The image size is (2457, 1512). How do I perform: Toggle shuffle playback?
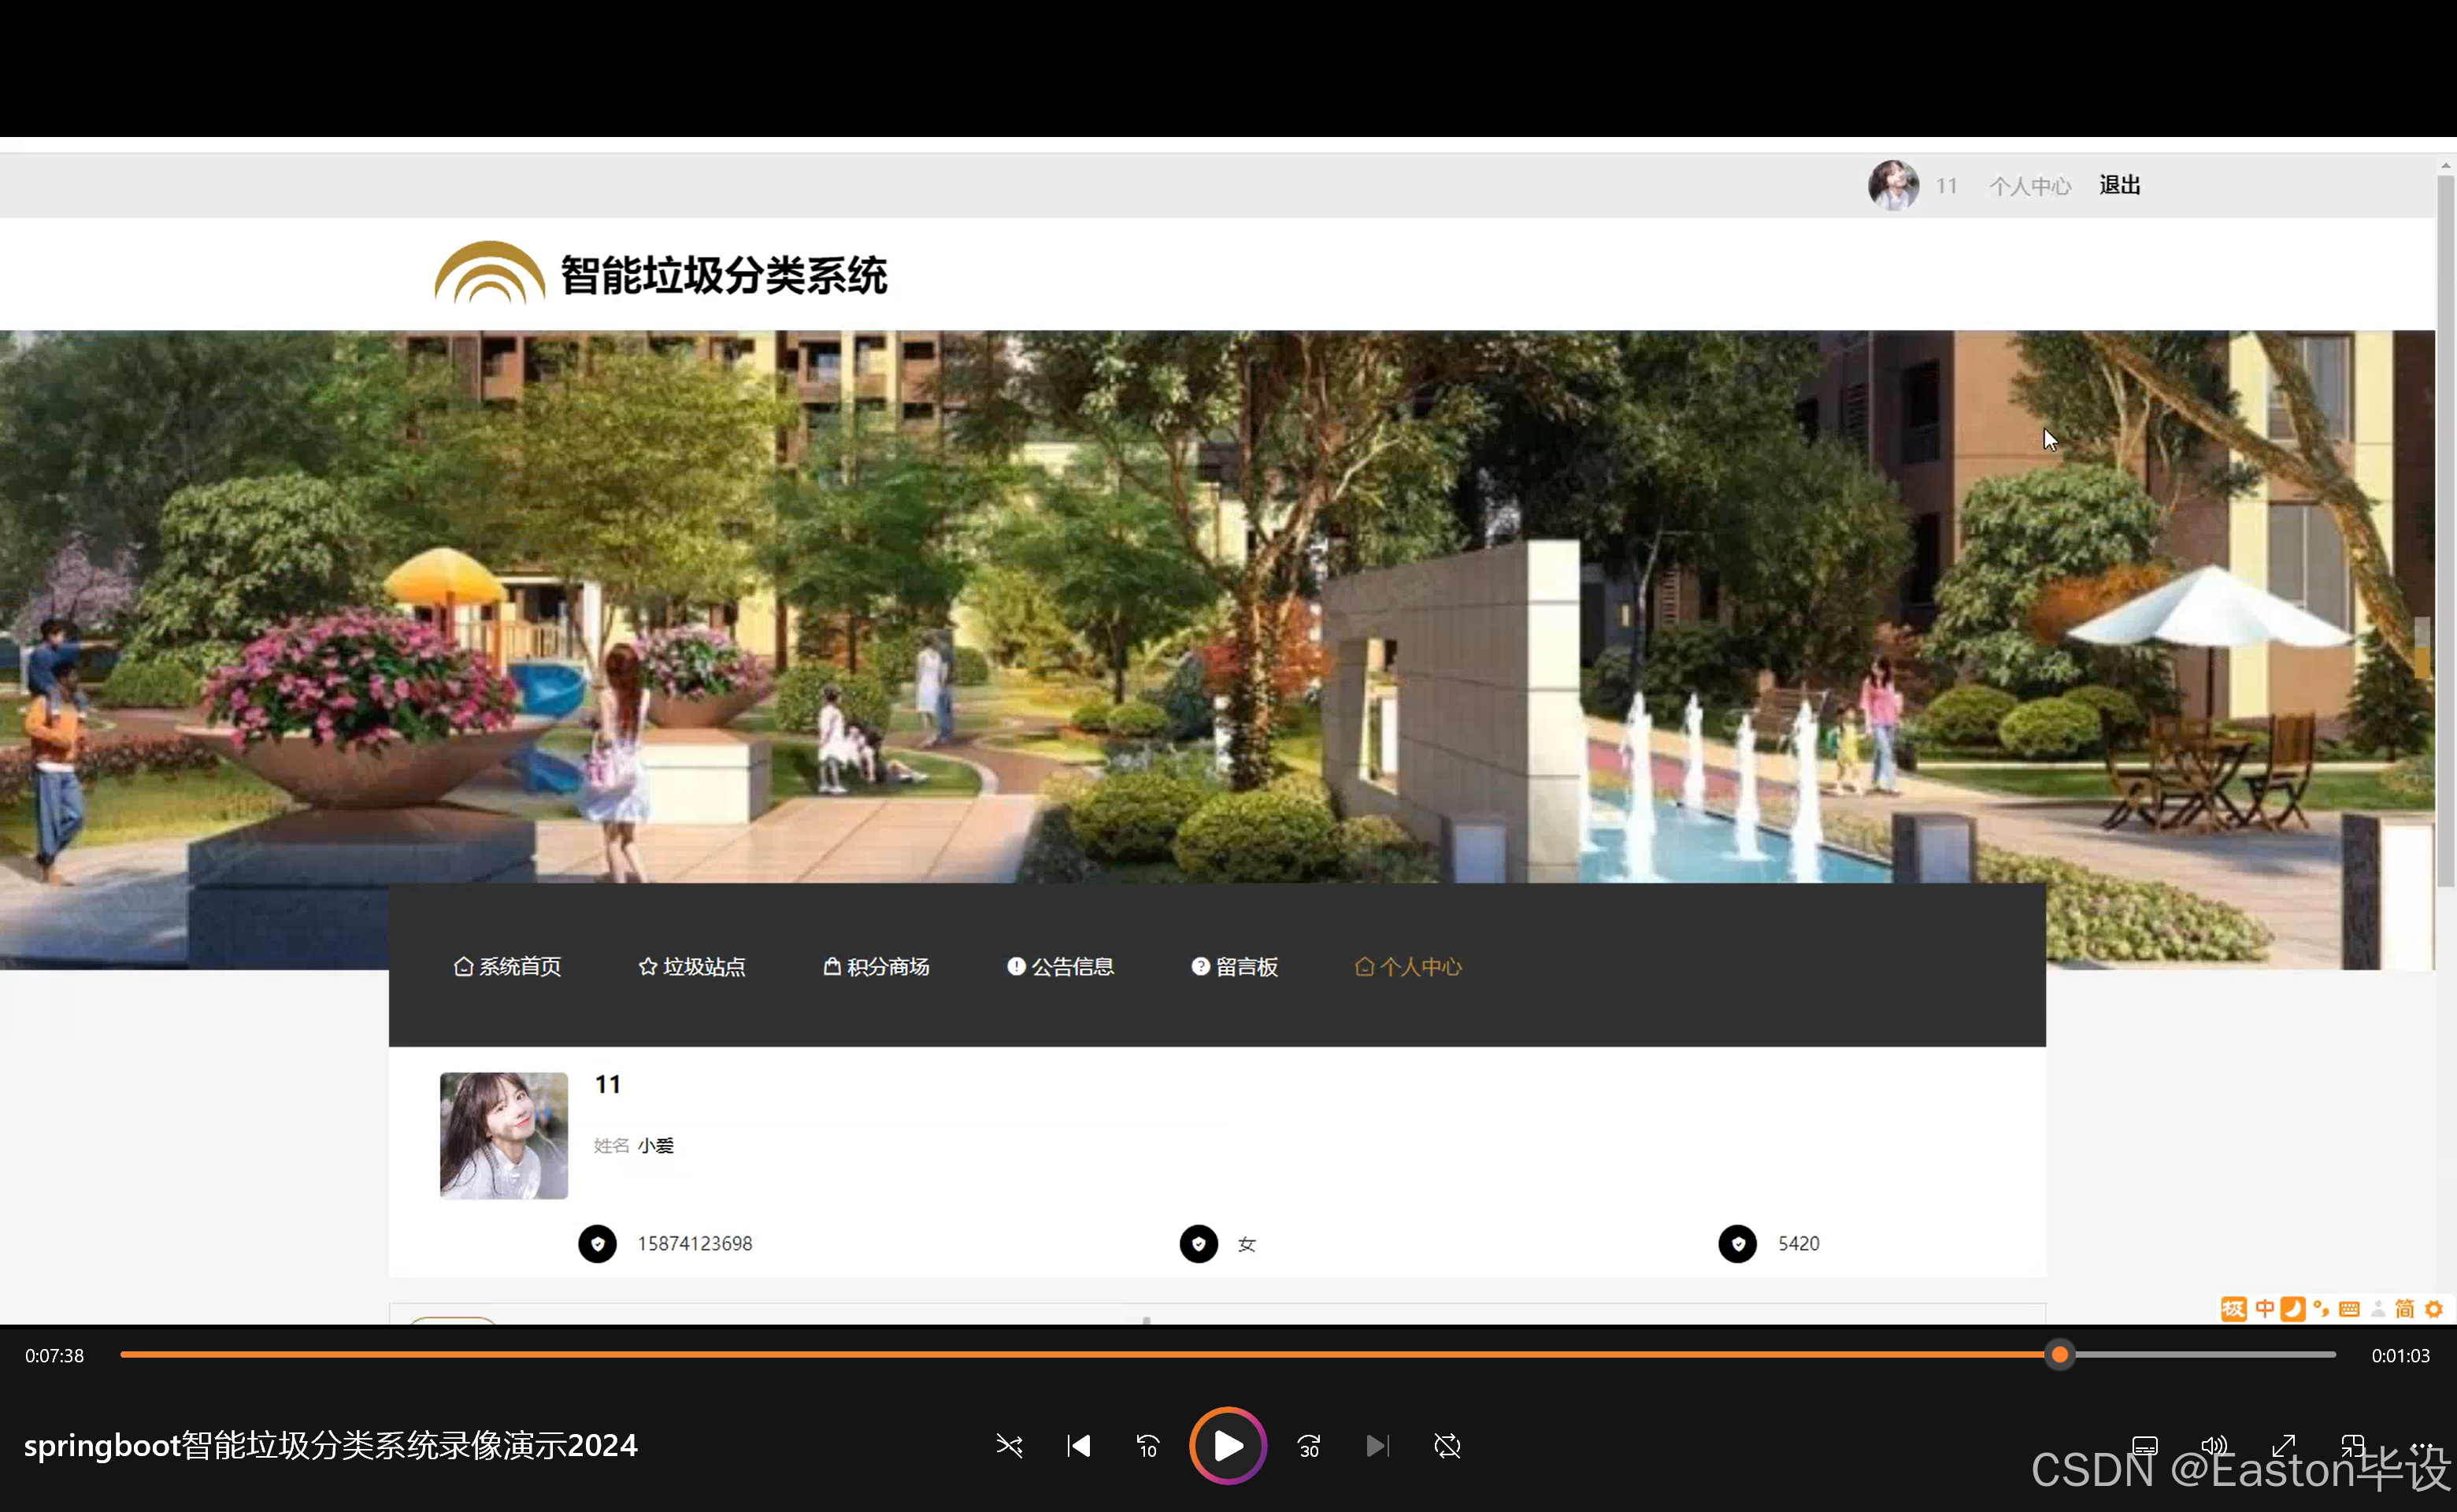click(x=1009, y=1446)
